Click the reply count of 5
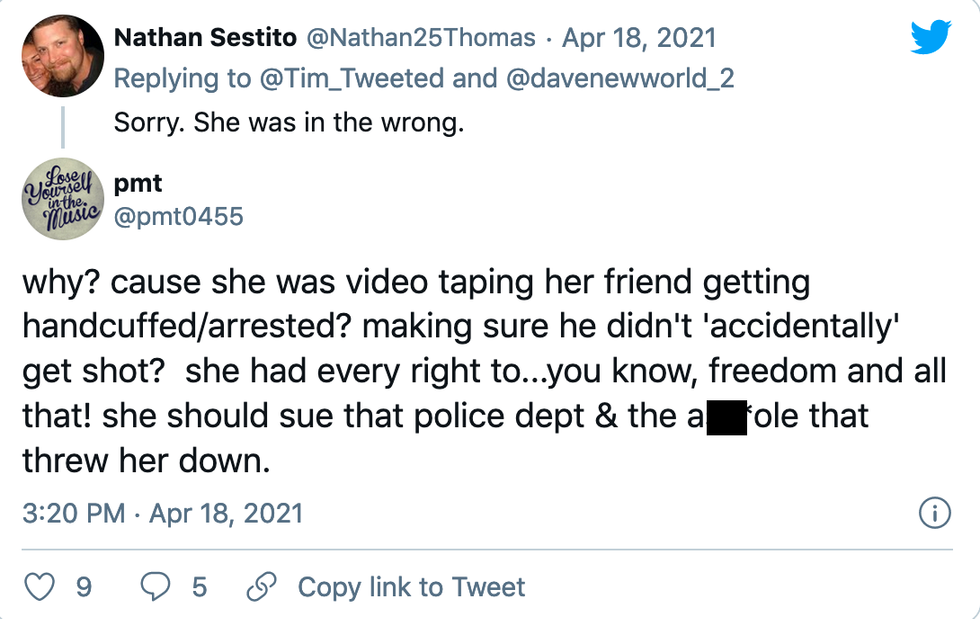 point(199,586)
